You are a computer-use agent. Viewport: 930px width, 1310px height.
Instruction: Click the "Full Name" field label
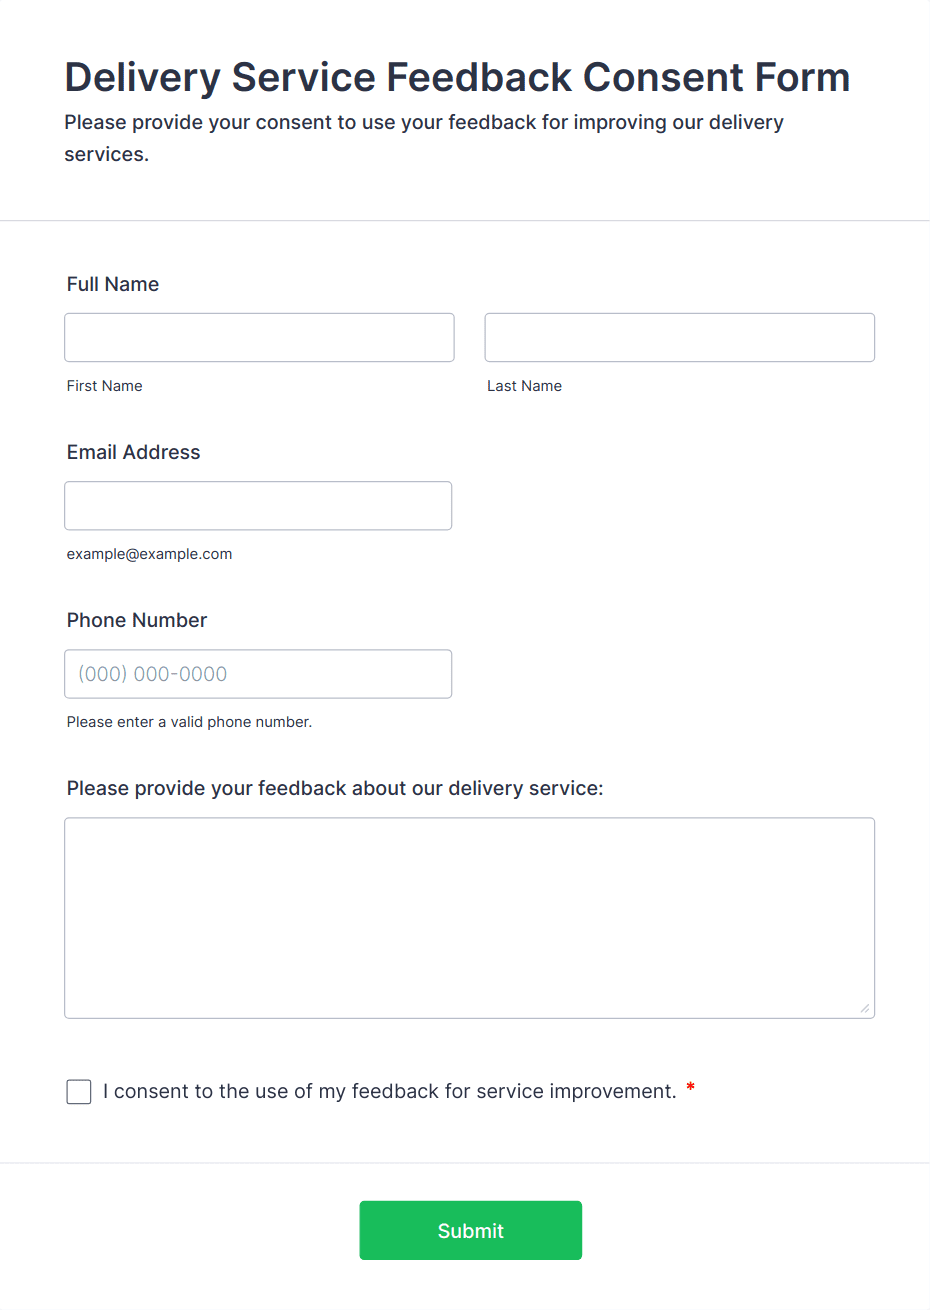click(x=113, y=284)
